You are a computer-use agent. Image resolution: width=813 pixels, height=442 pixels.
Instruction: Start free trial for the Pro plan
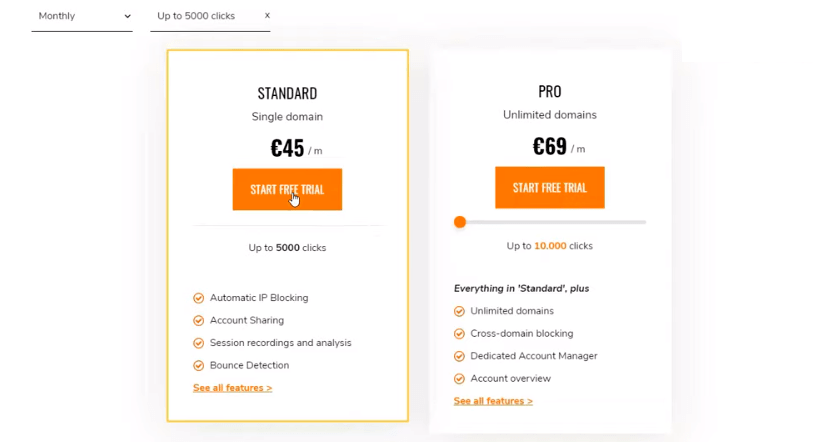[550, 188]
